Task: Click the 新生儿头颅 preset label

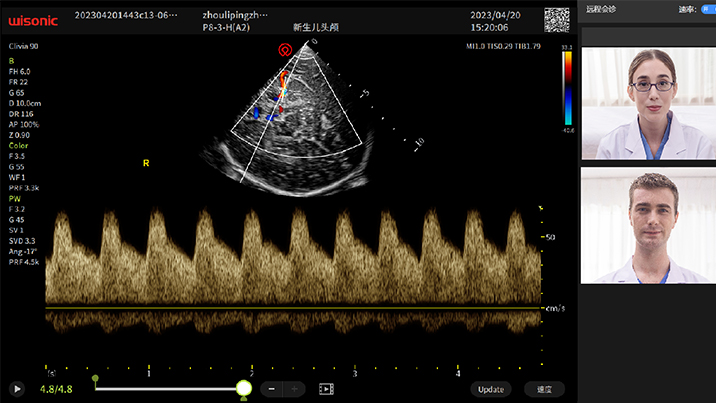Action: tap(316, 29)
